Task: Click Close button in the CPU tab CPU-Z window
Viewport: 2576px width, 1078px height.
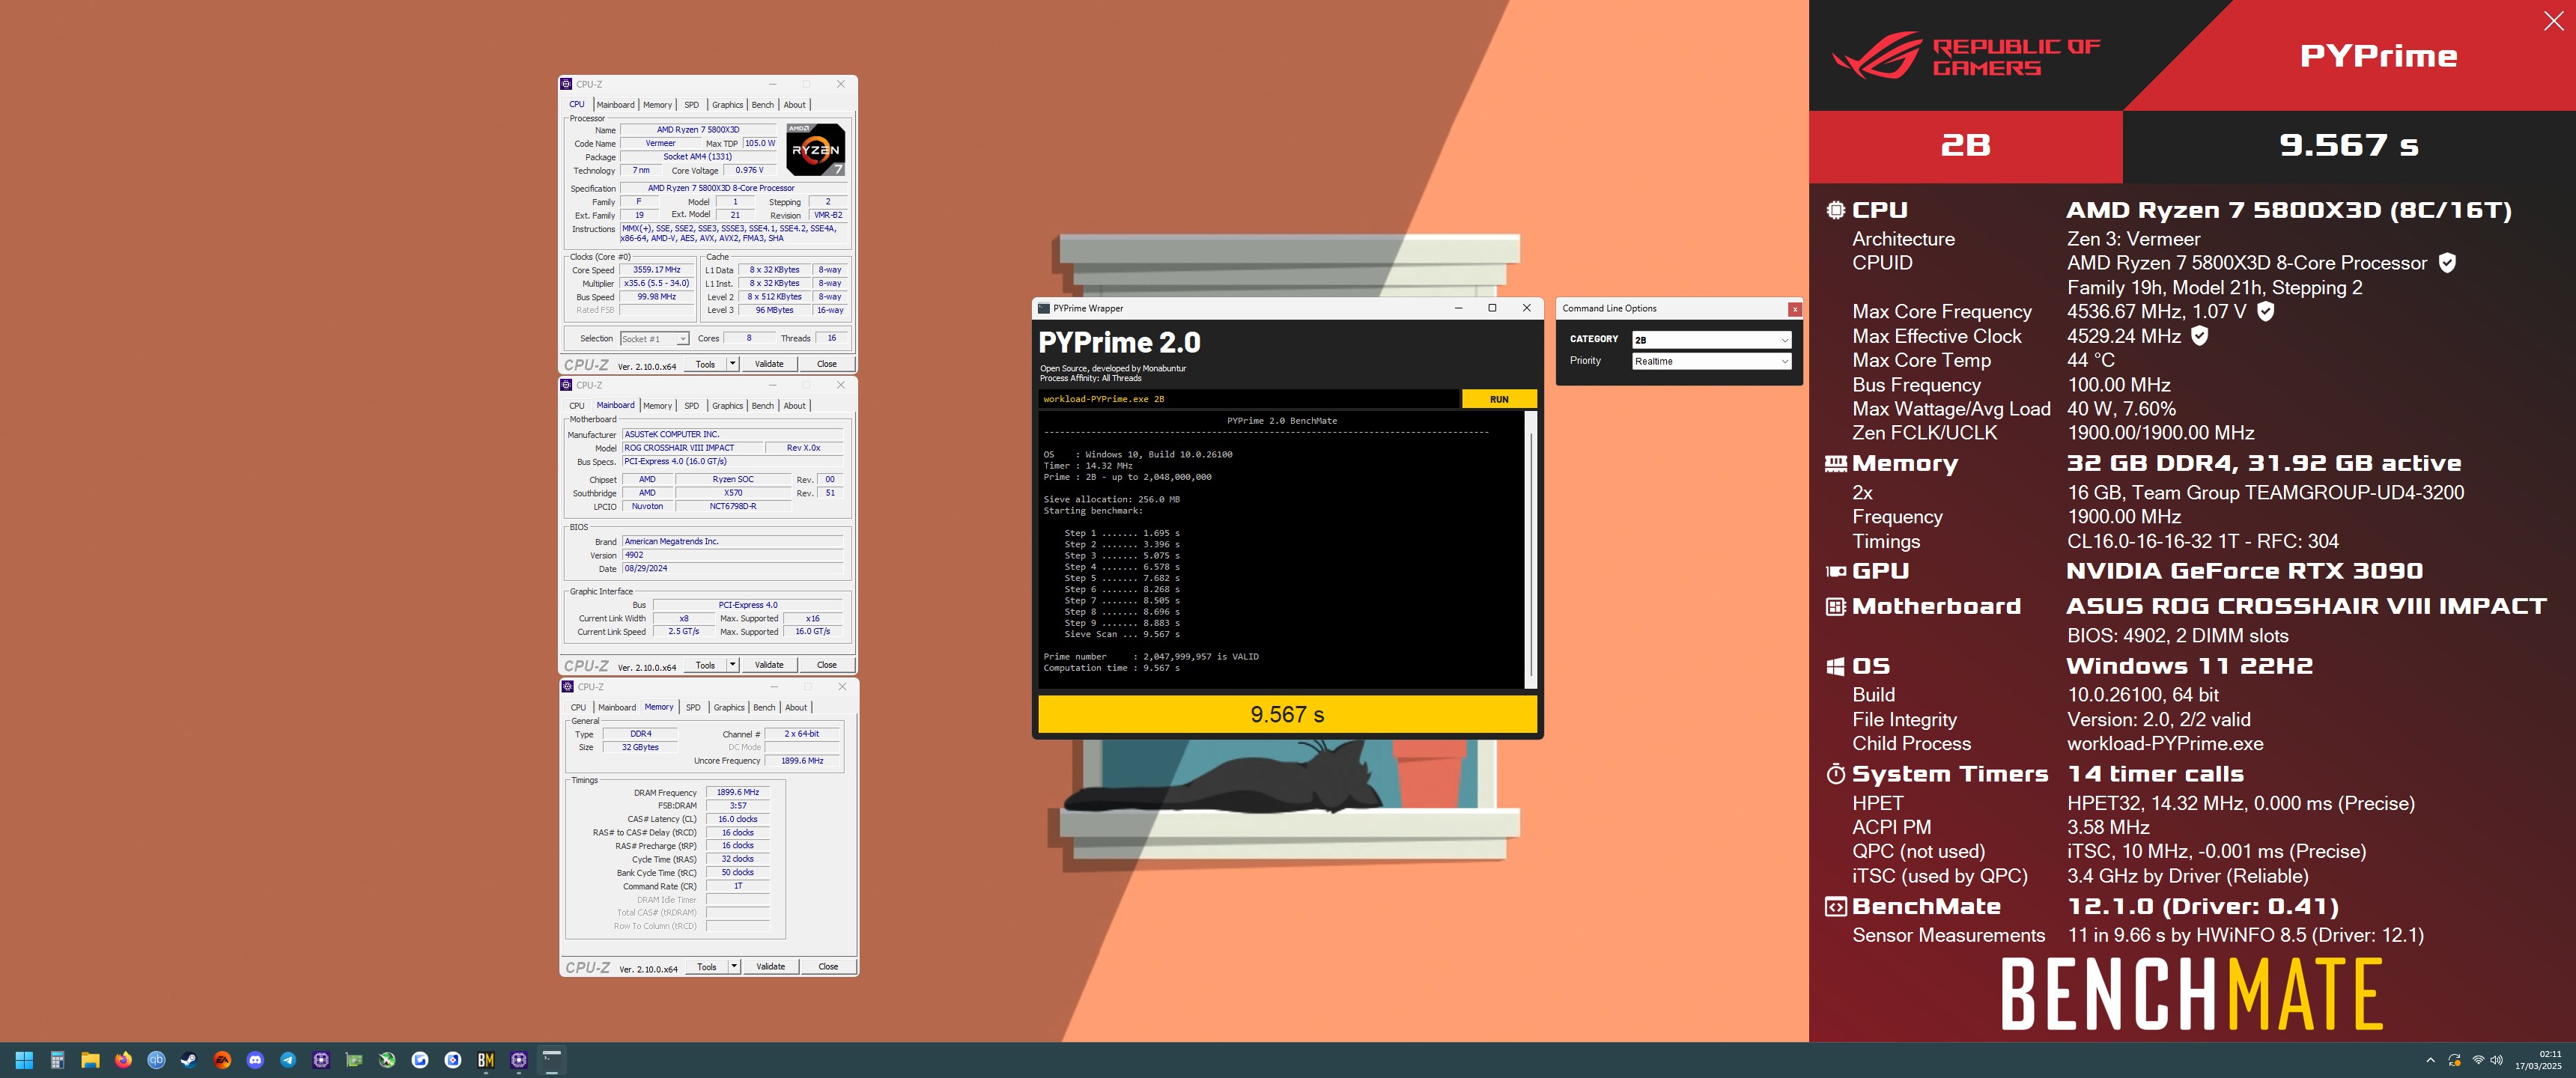Action: pyautogui.click(x=827, y=364)
